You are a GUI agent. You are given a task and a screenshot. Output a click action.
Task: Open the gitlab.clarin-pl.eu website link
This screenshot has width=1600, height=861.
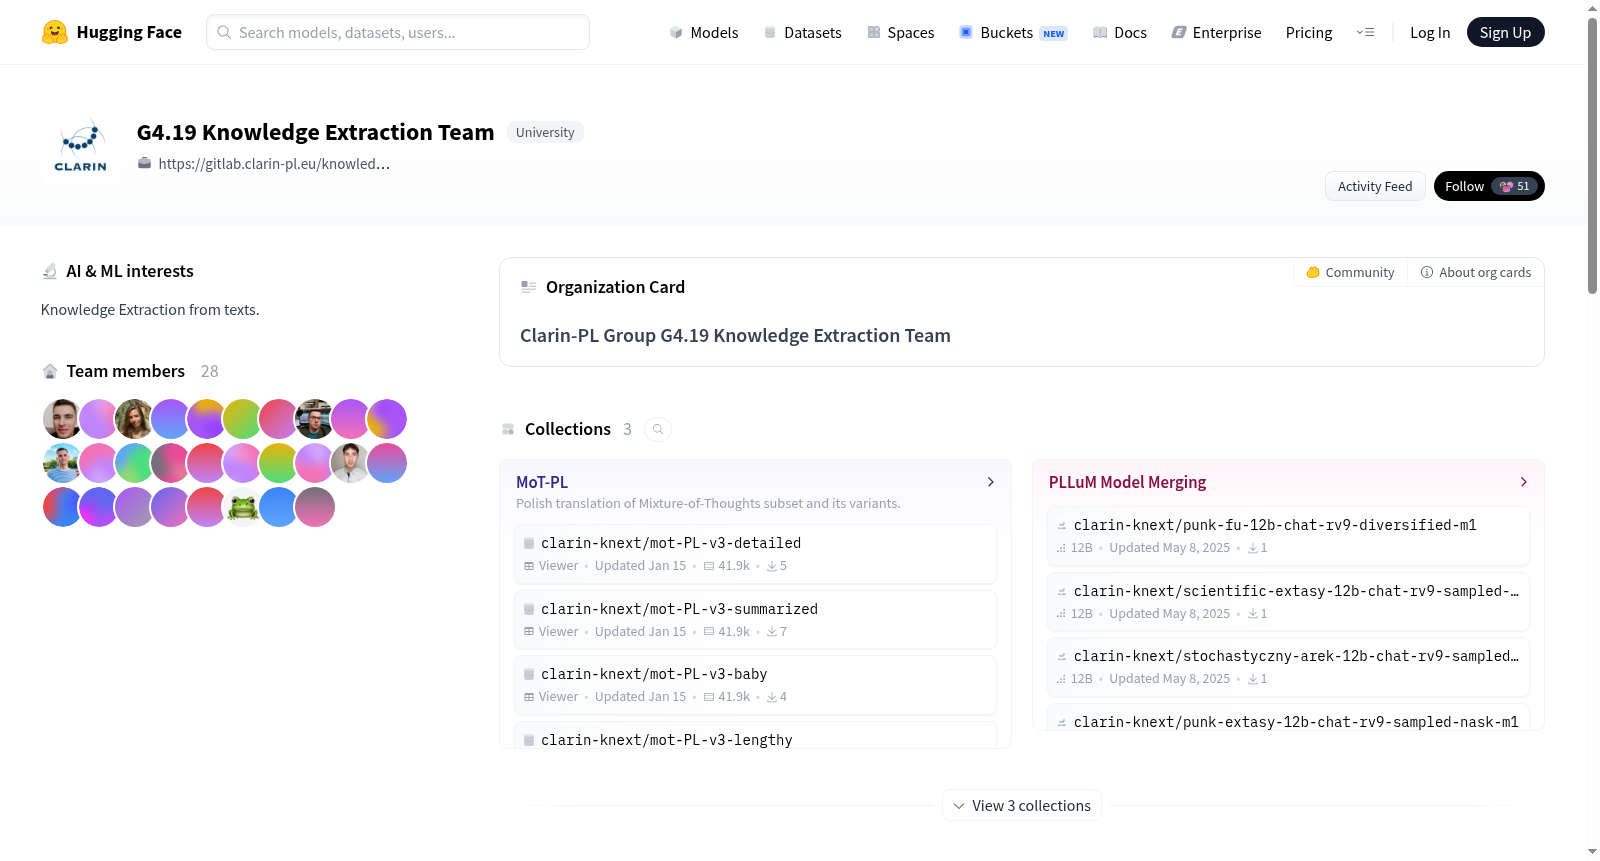(x=274, y=164)
